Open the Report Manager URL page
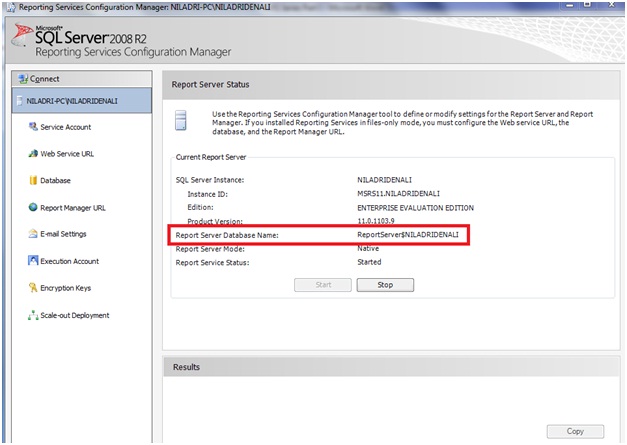 pos(73,208)
